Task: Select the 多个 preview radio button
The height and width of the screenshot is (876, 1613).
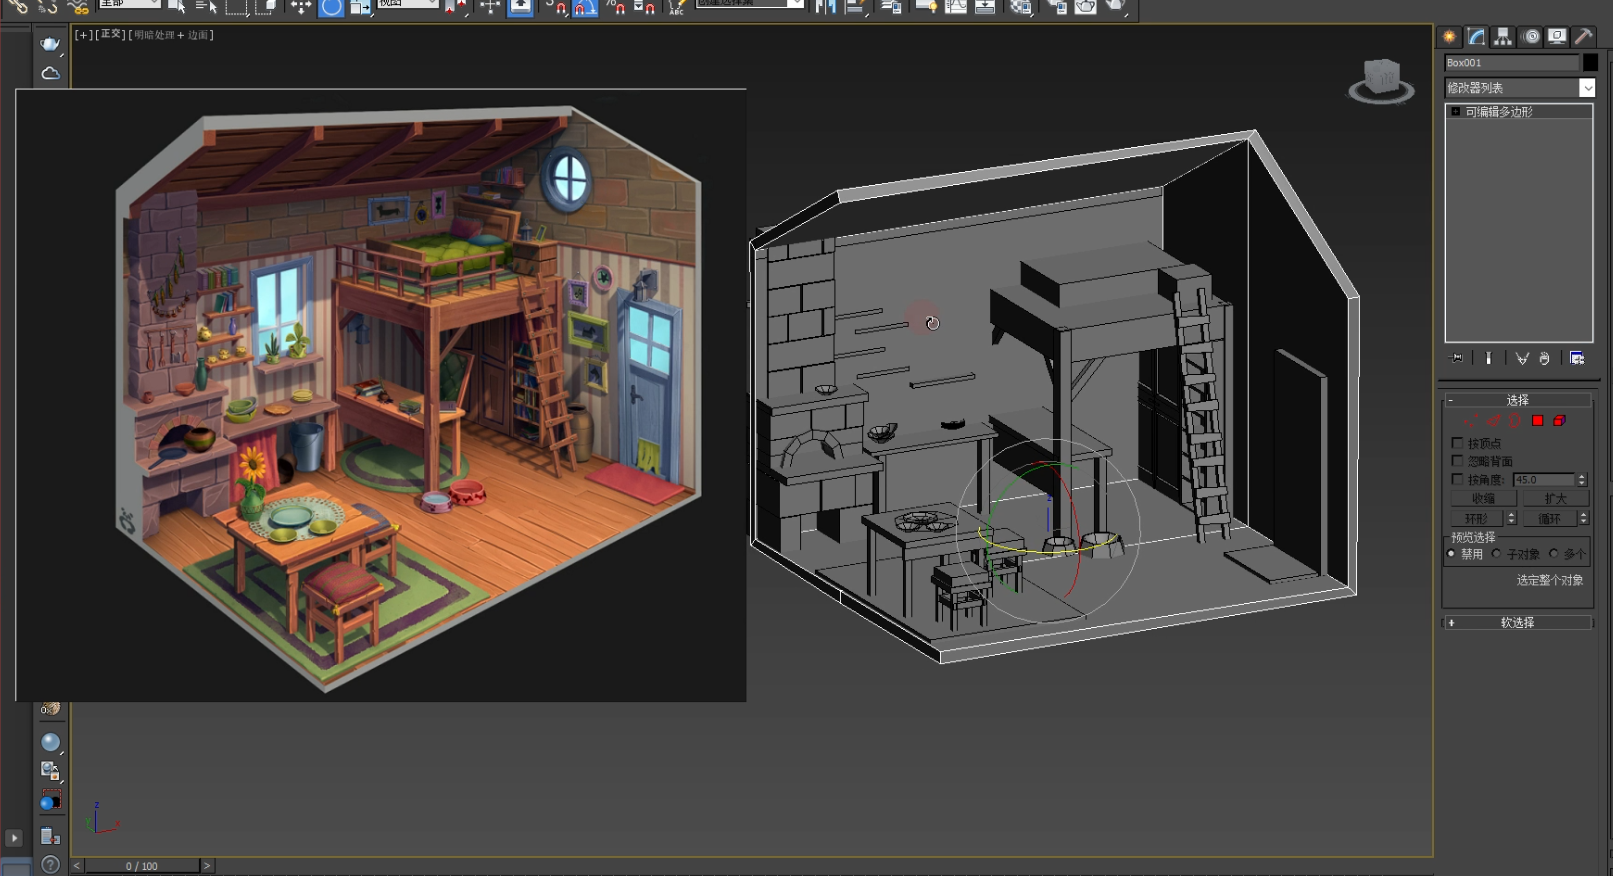Action: pos(1554,554)
